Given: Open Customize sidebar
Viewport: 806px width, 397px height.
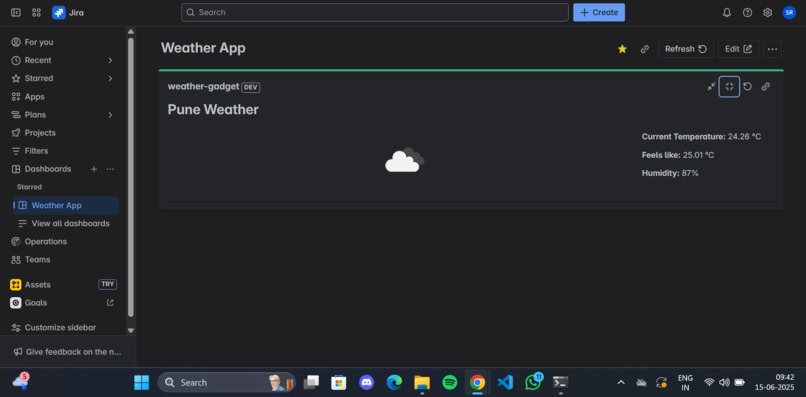Looking at the screenshot, I should [60, 328].
